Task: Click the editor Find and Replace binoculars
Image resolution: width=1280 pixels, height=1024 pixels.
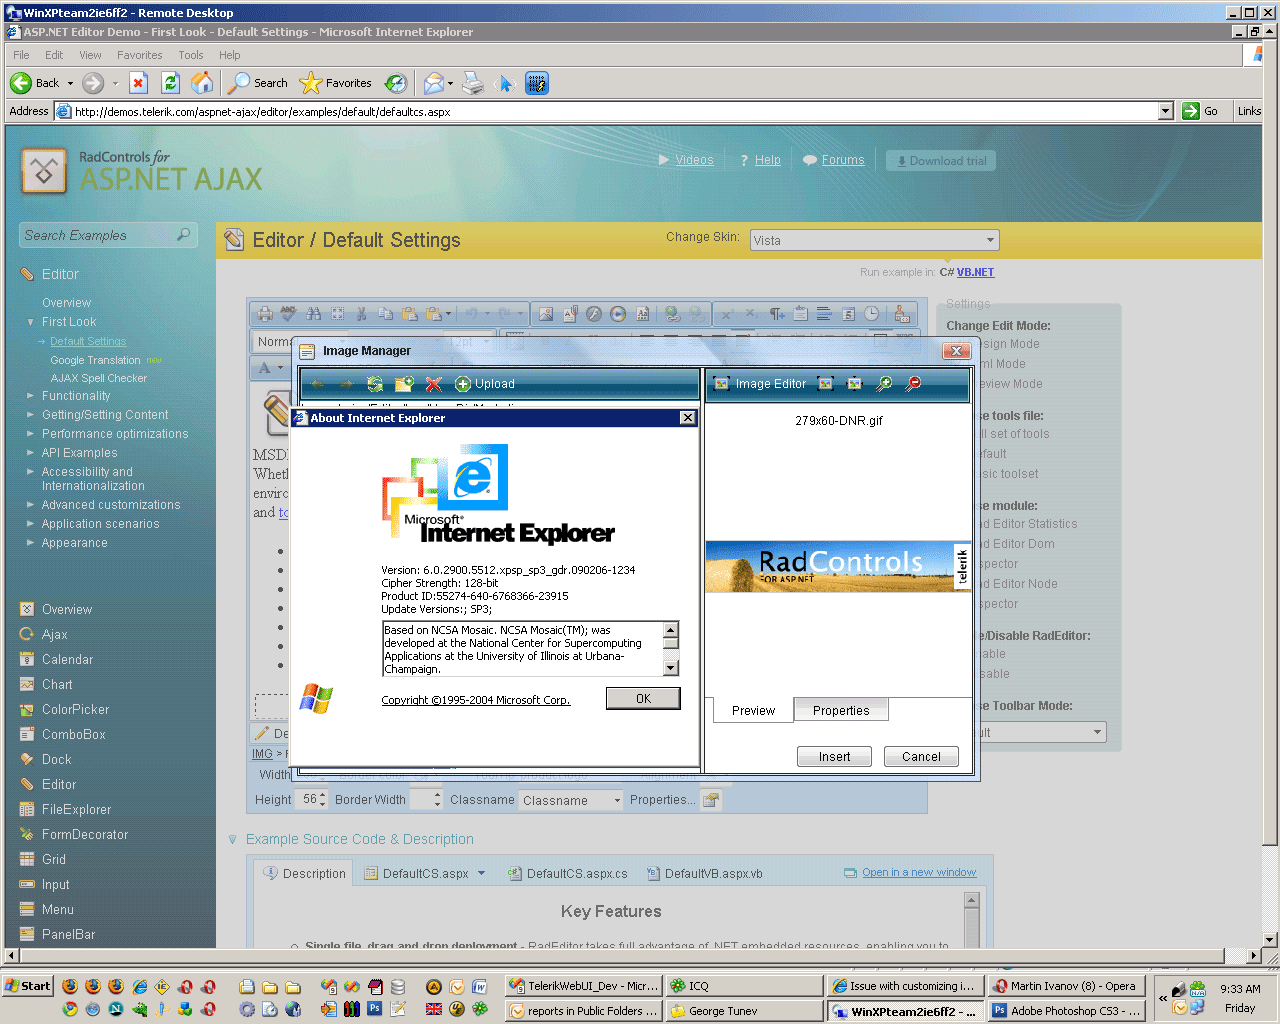Action: pyautogui.click(x=313, y=314)
